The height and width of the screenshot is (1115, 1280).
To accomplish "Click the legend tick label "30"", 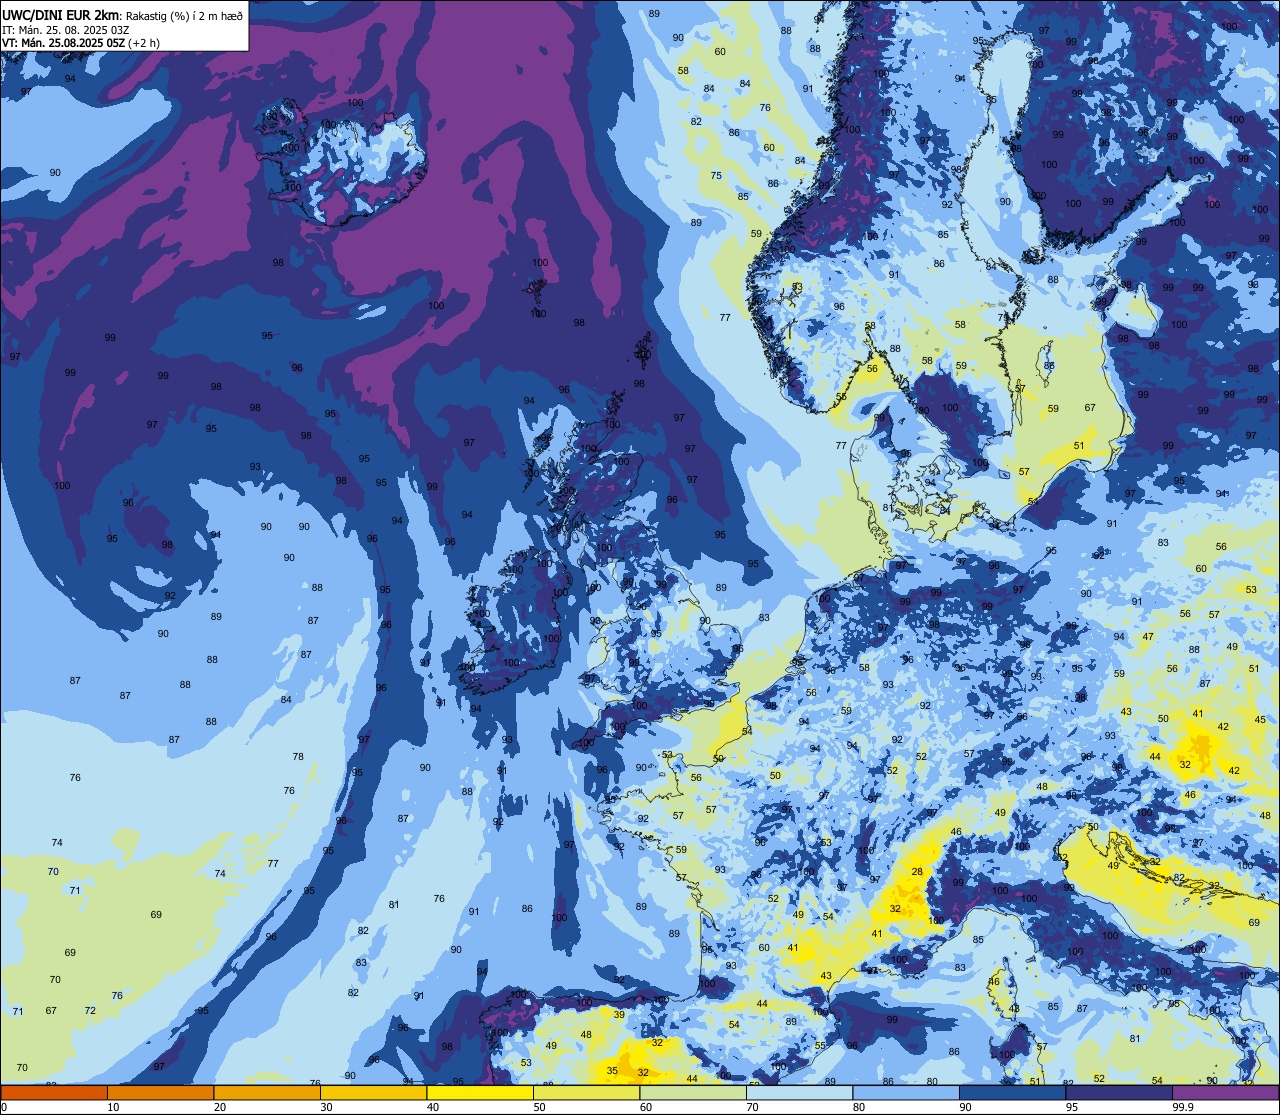I will pos(326,1107).
